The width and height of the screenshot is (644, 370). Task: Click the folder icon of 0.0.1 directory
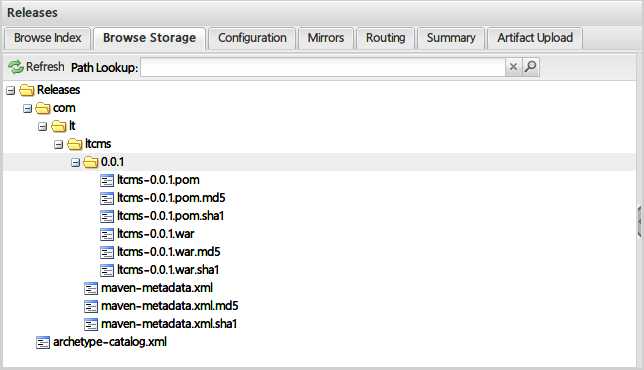click(91, 162)
